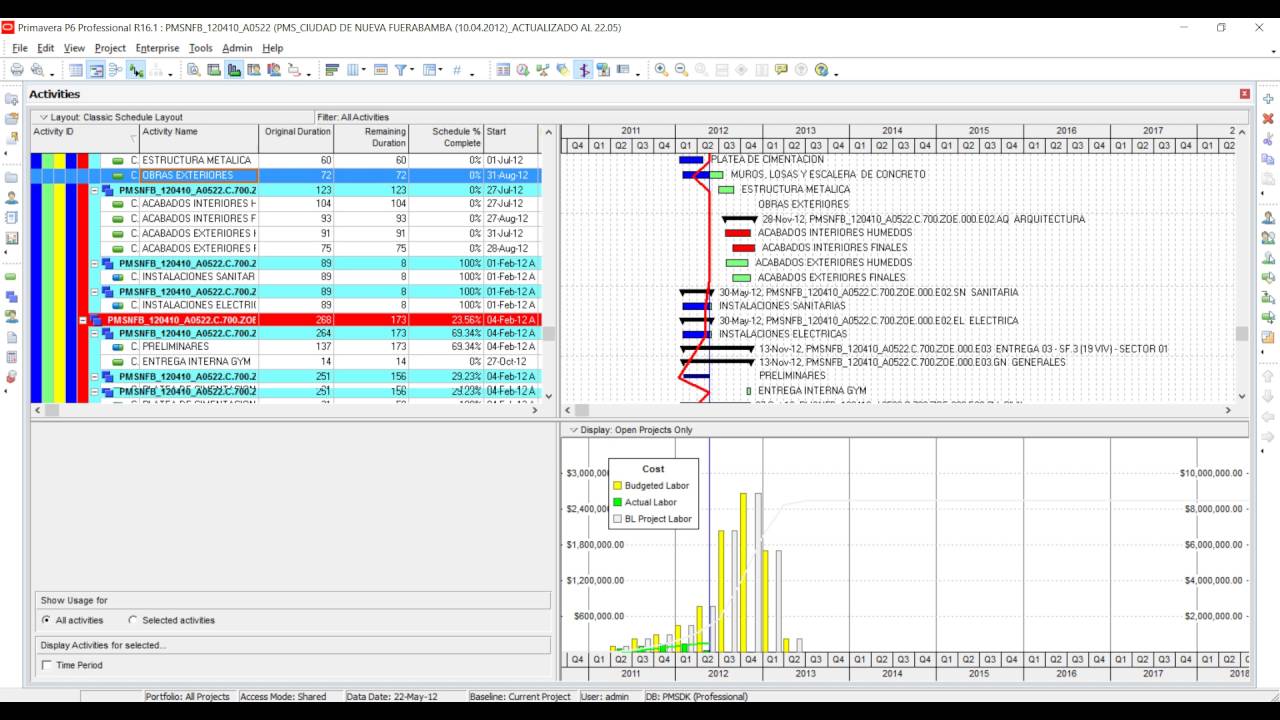Click the Cut scissors icon
Image resolution: width=1280 pixels, height=720 pixels.
point(1268,139)
